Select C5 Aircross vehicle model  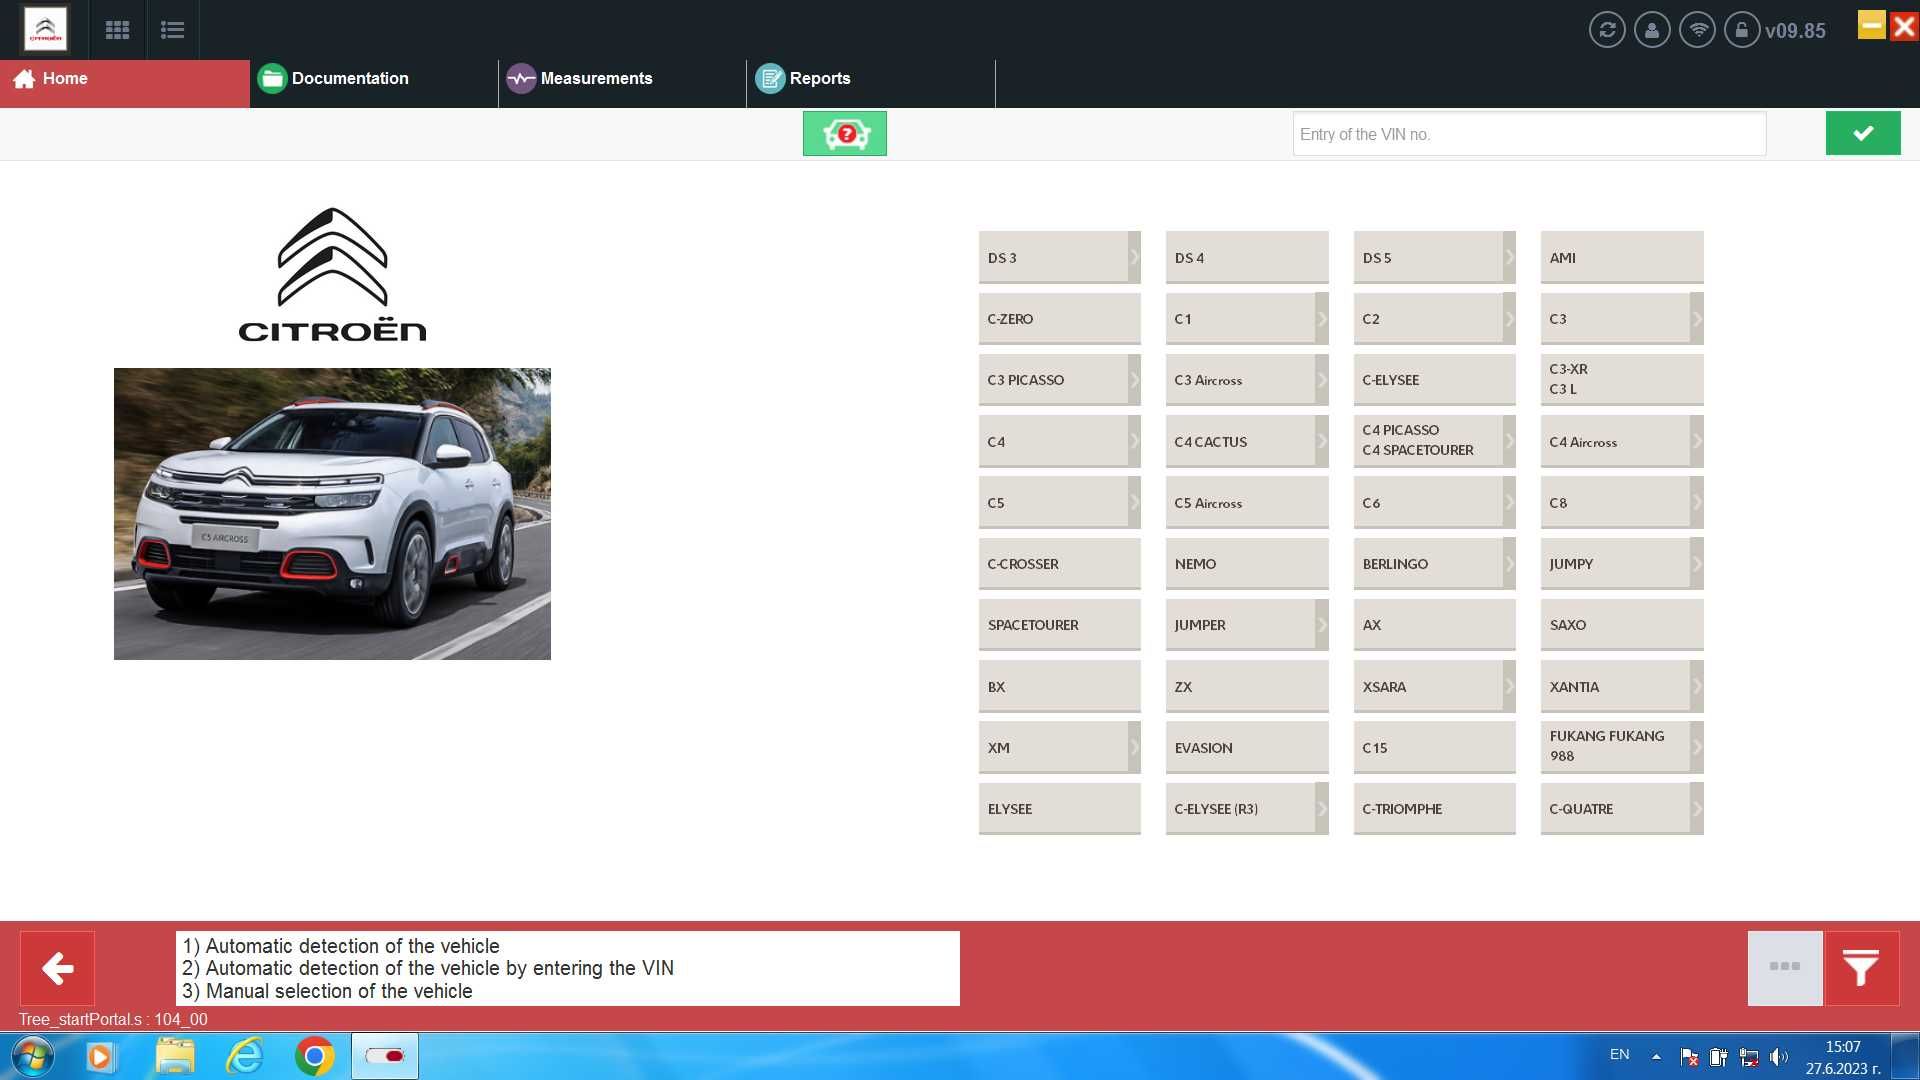pyautogui.click(x=1244, y=501)
